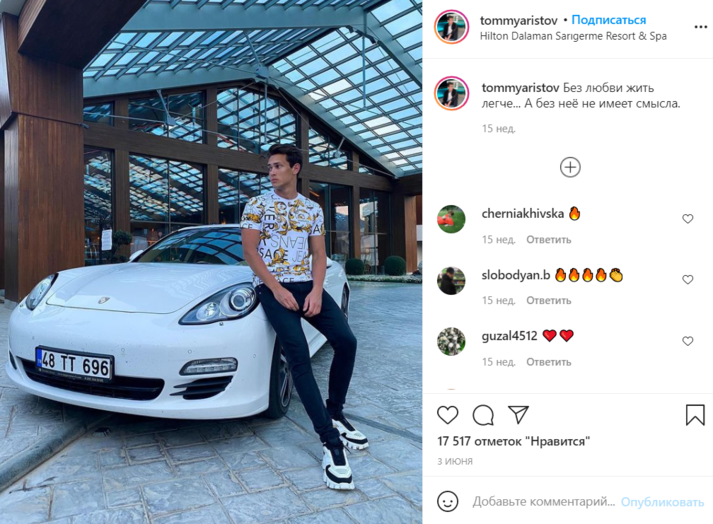The image size is (713, 524).
Task: Like the post with the heart icon
Action: tap(447, 415)
